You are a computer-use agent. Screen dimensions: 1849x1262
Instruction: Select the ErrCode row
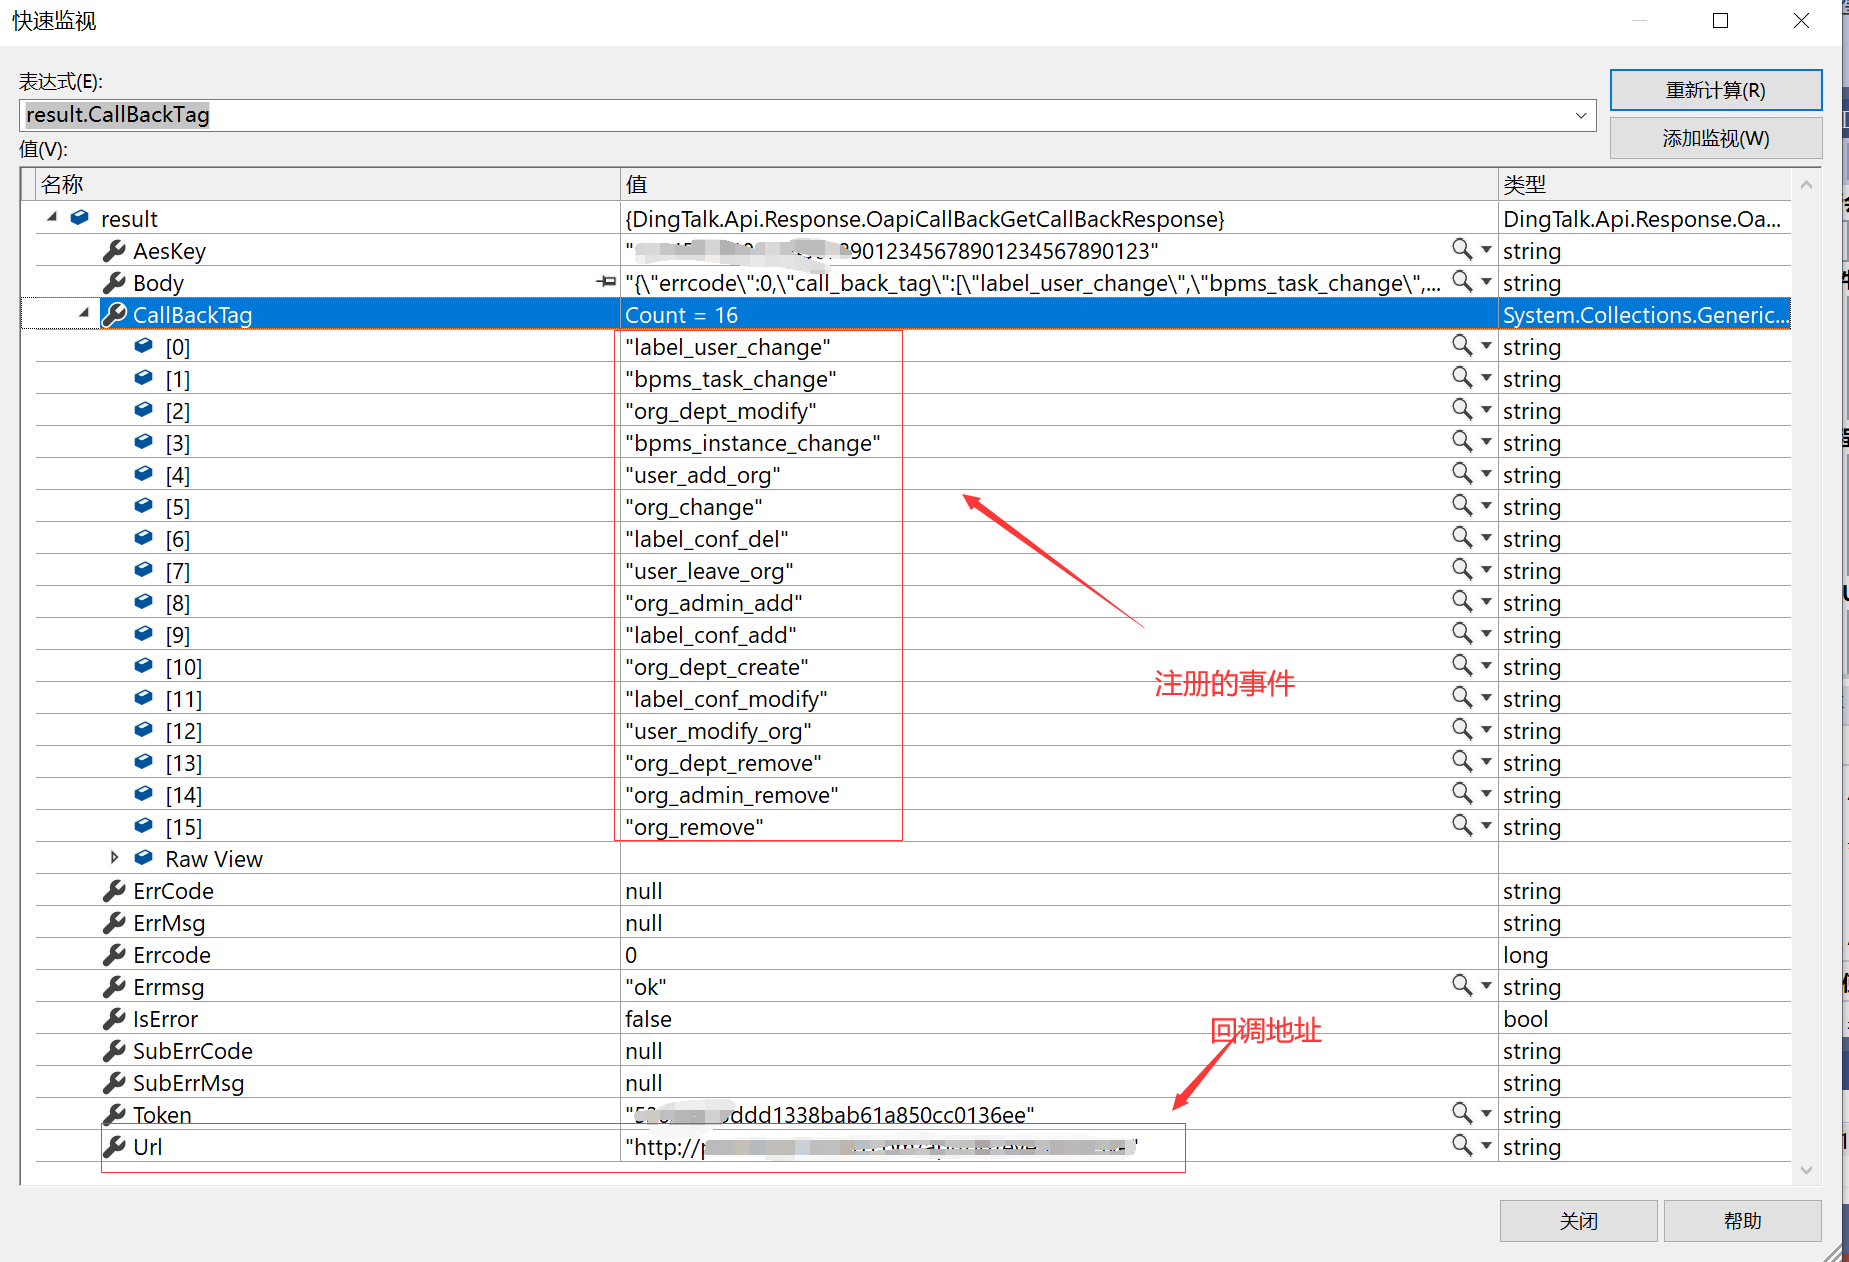click(x=913, y=890)
